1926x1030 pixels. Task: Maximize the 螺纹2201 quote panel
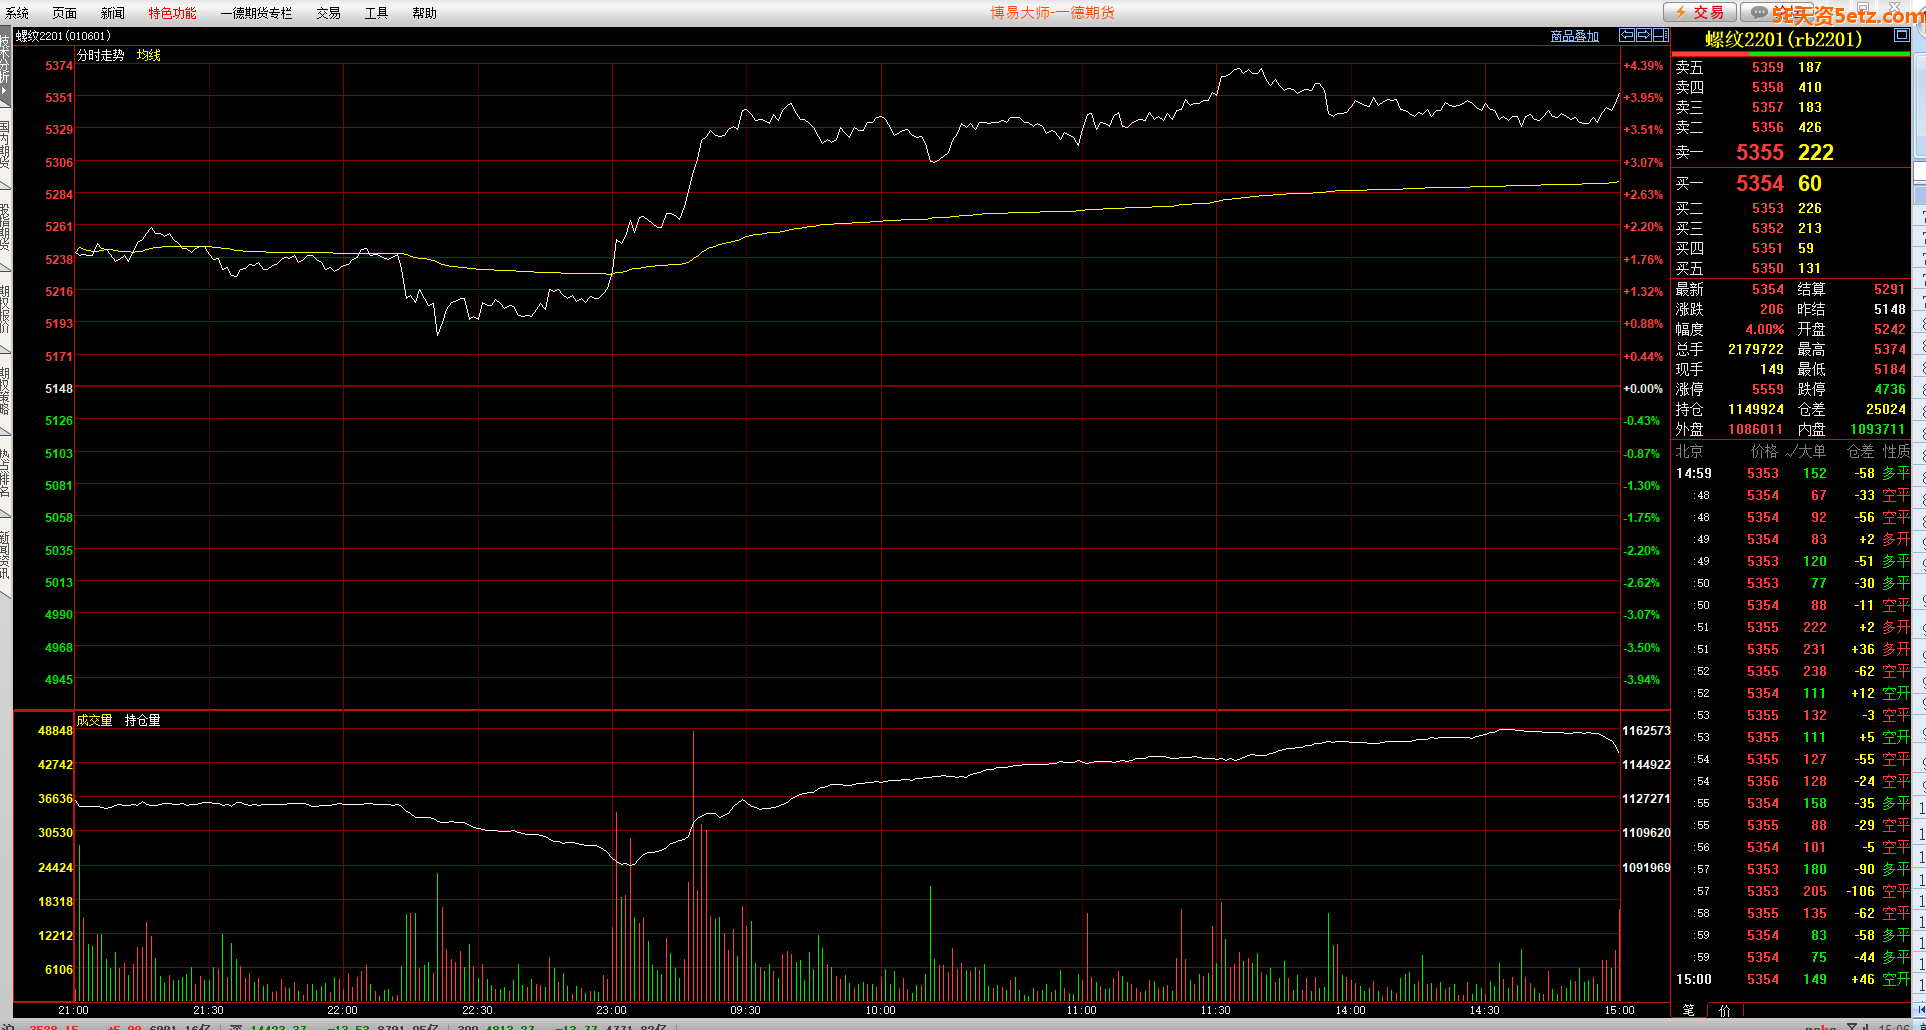point(1901,35)
